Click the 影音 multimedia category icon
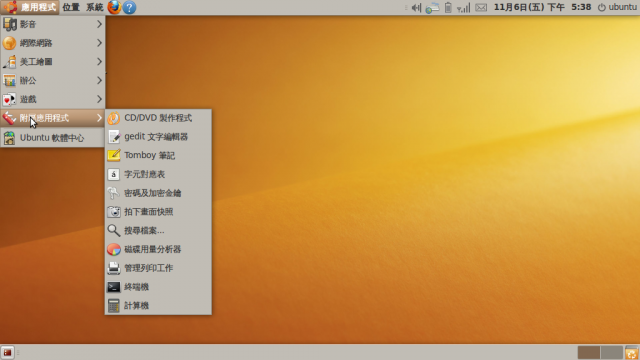 (x=9, y=24)
